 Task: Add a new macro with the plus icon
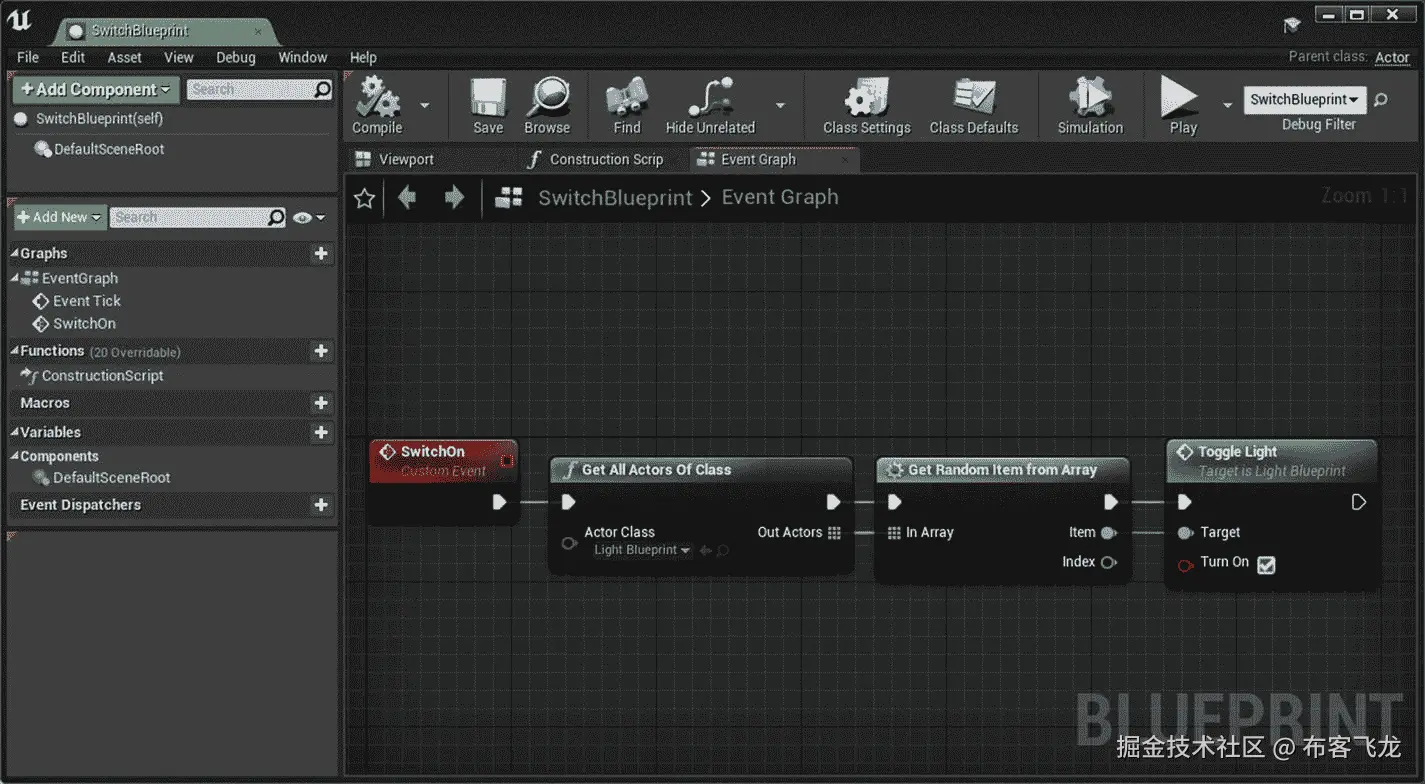point(321,403)
